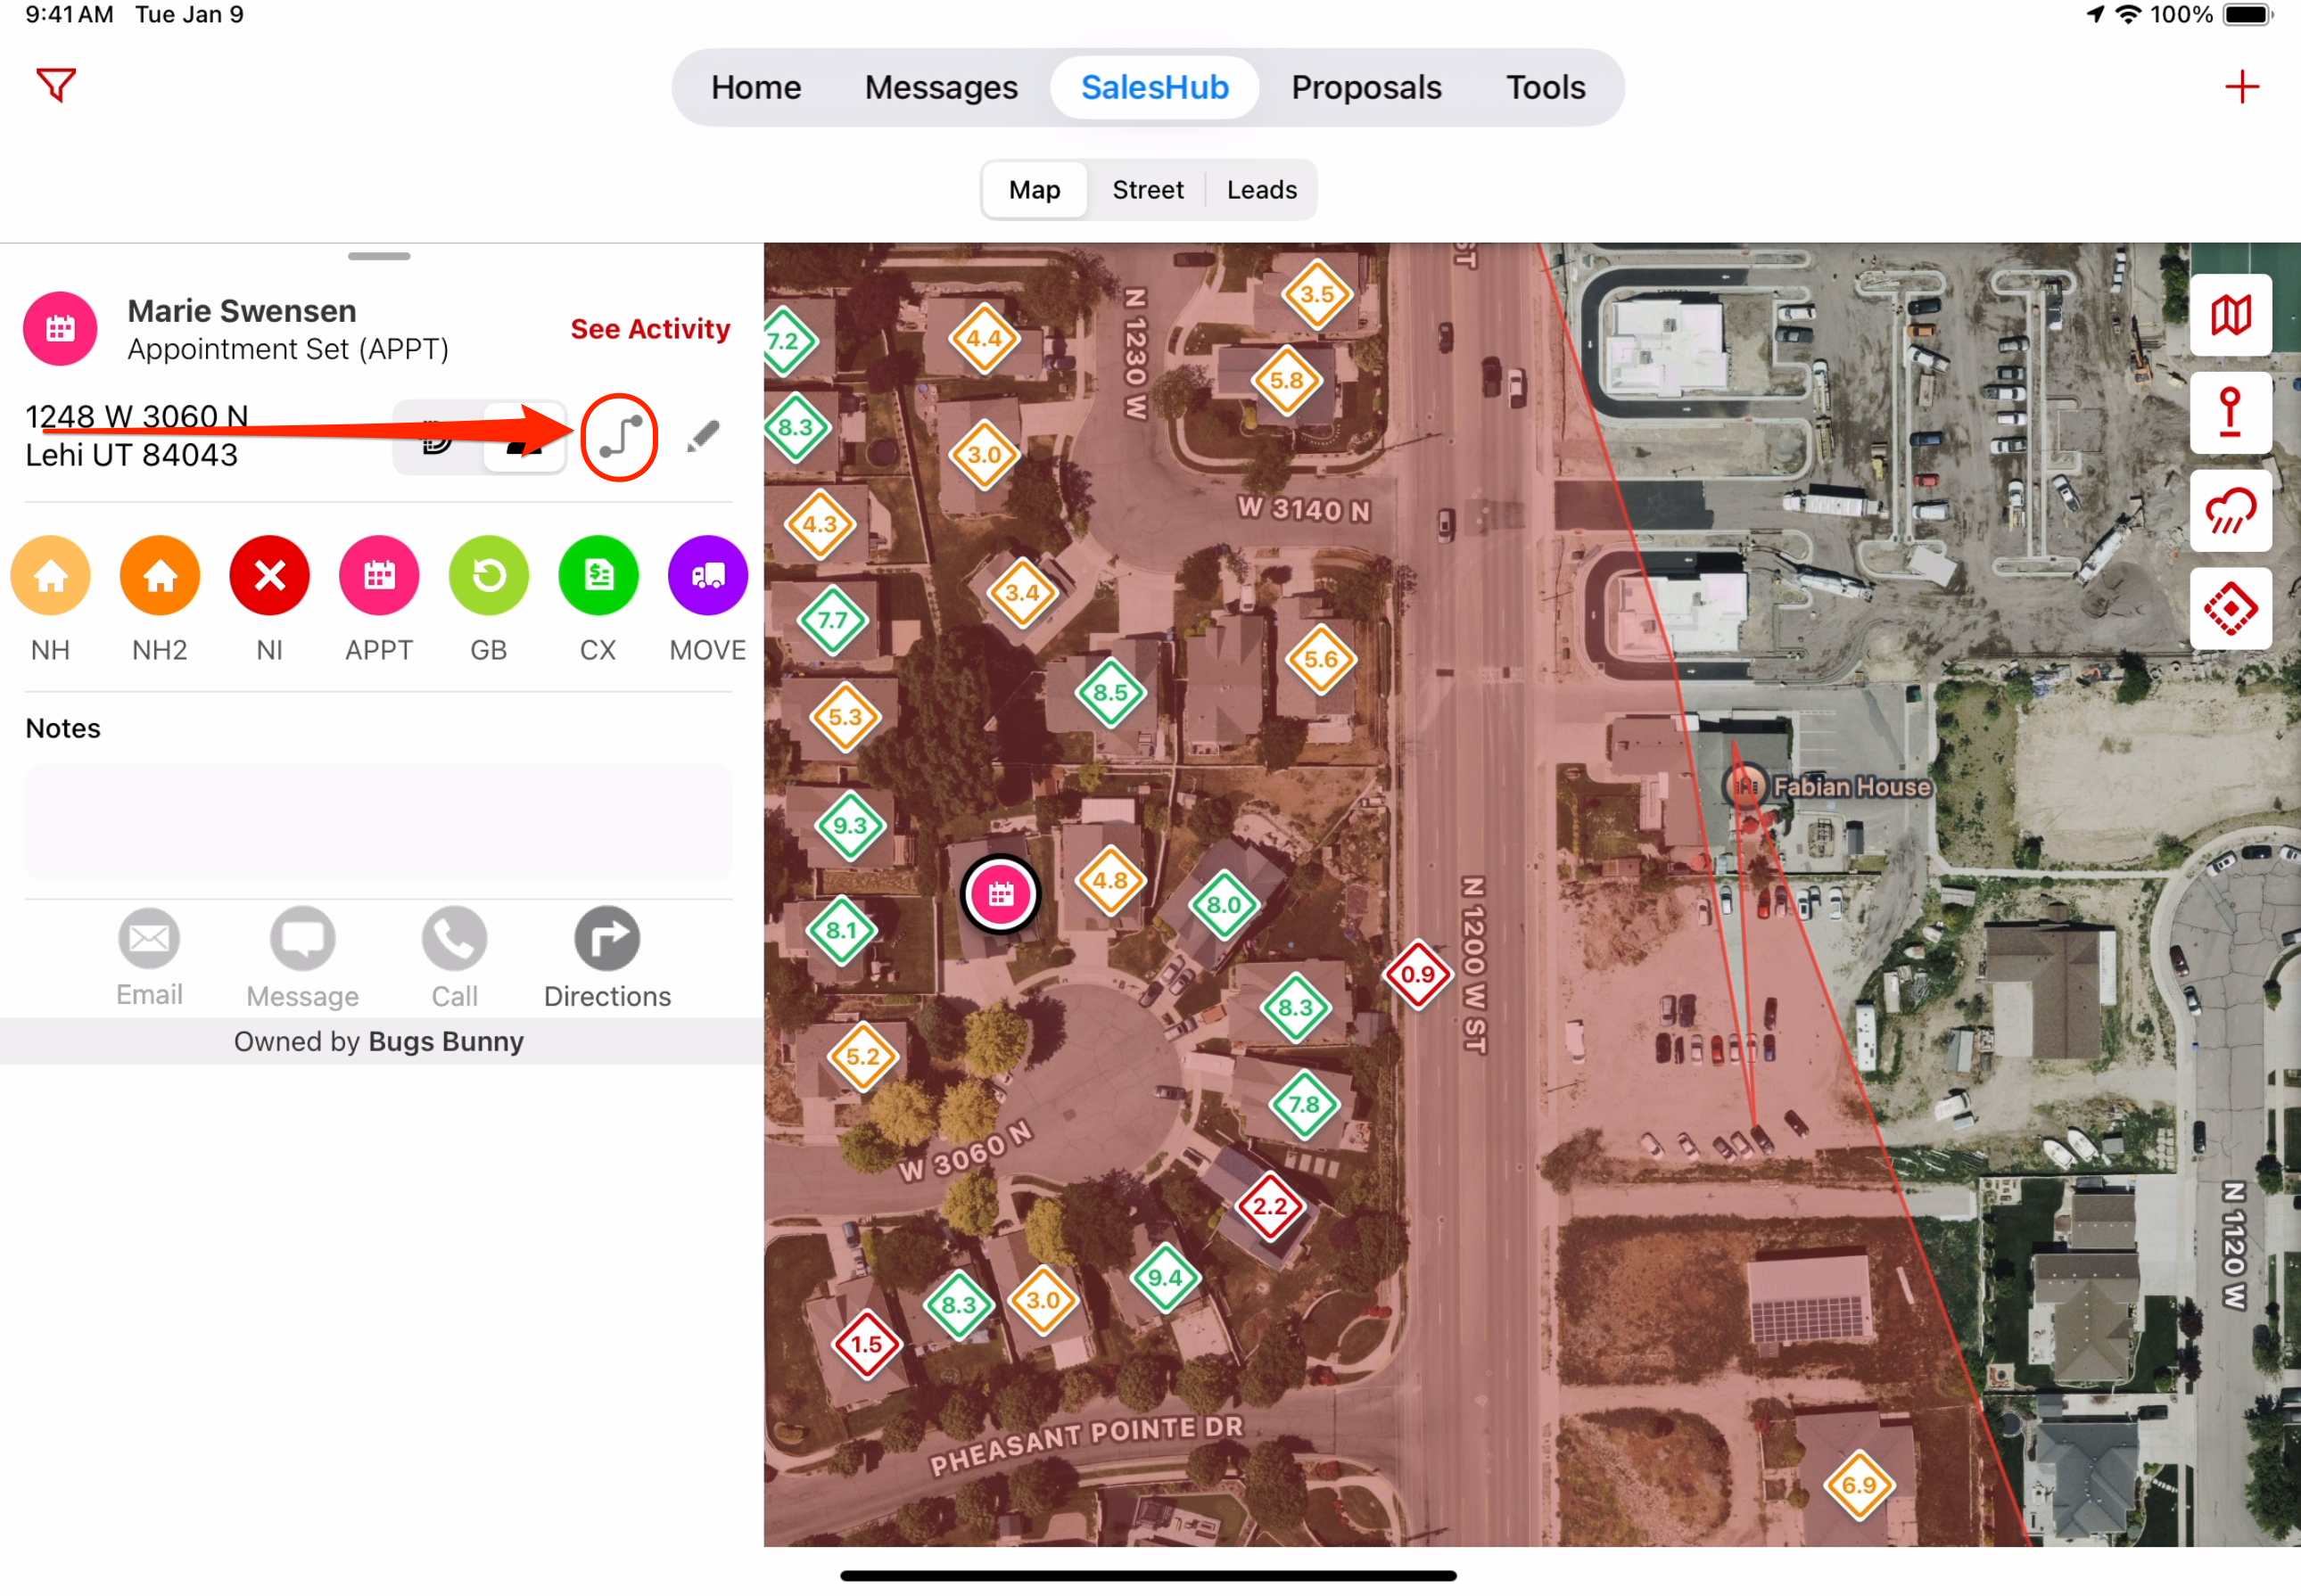
Task: Select the drop pin tool
Action: pos(2230,412)
